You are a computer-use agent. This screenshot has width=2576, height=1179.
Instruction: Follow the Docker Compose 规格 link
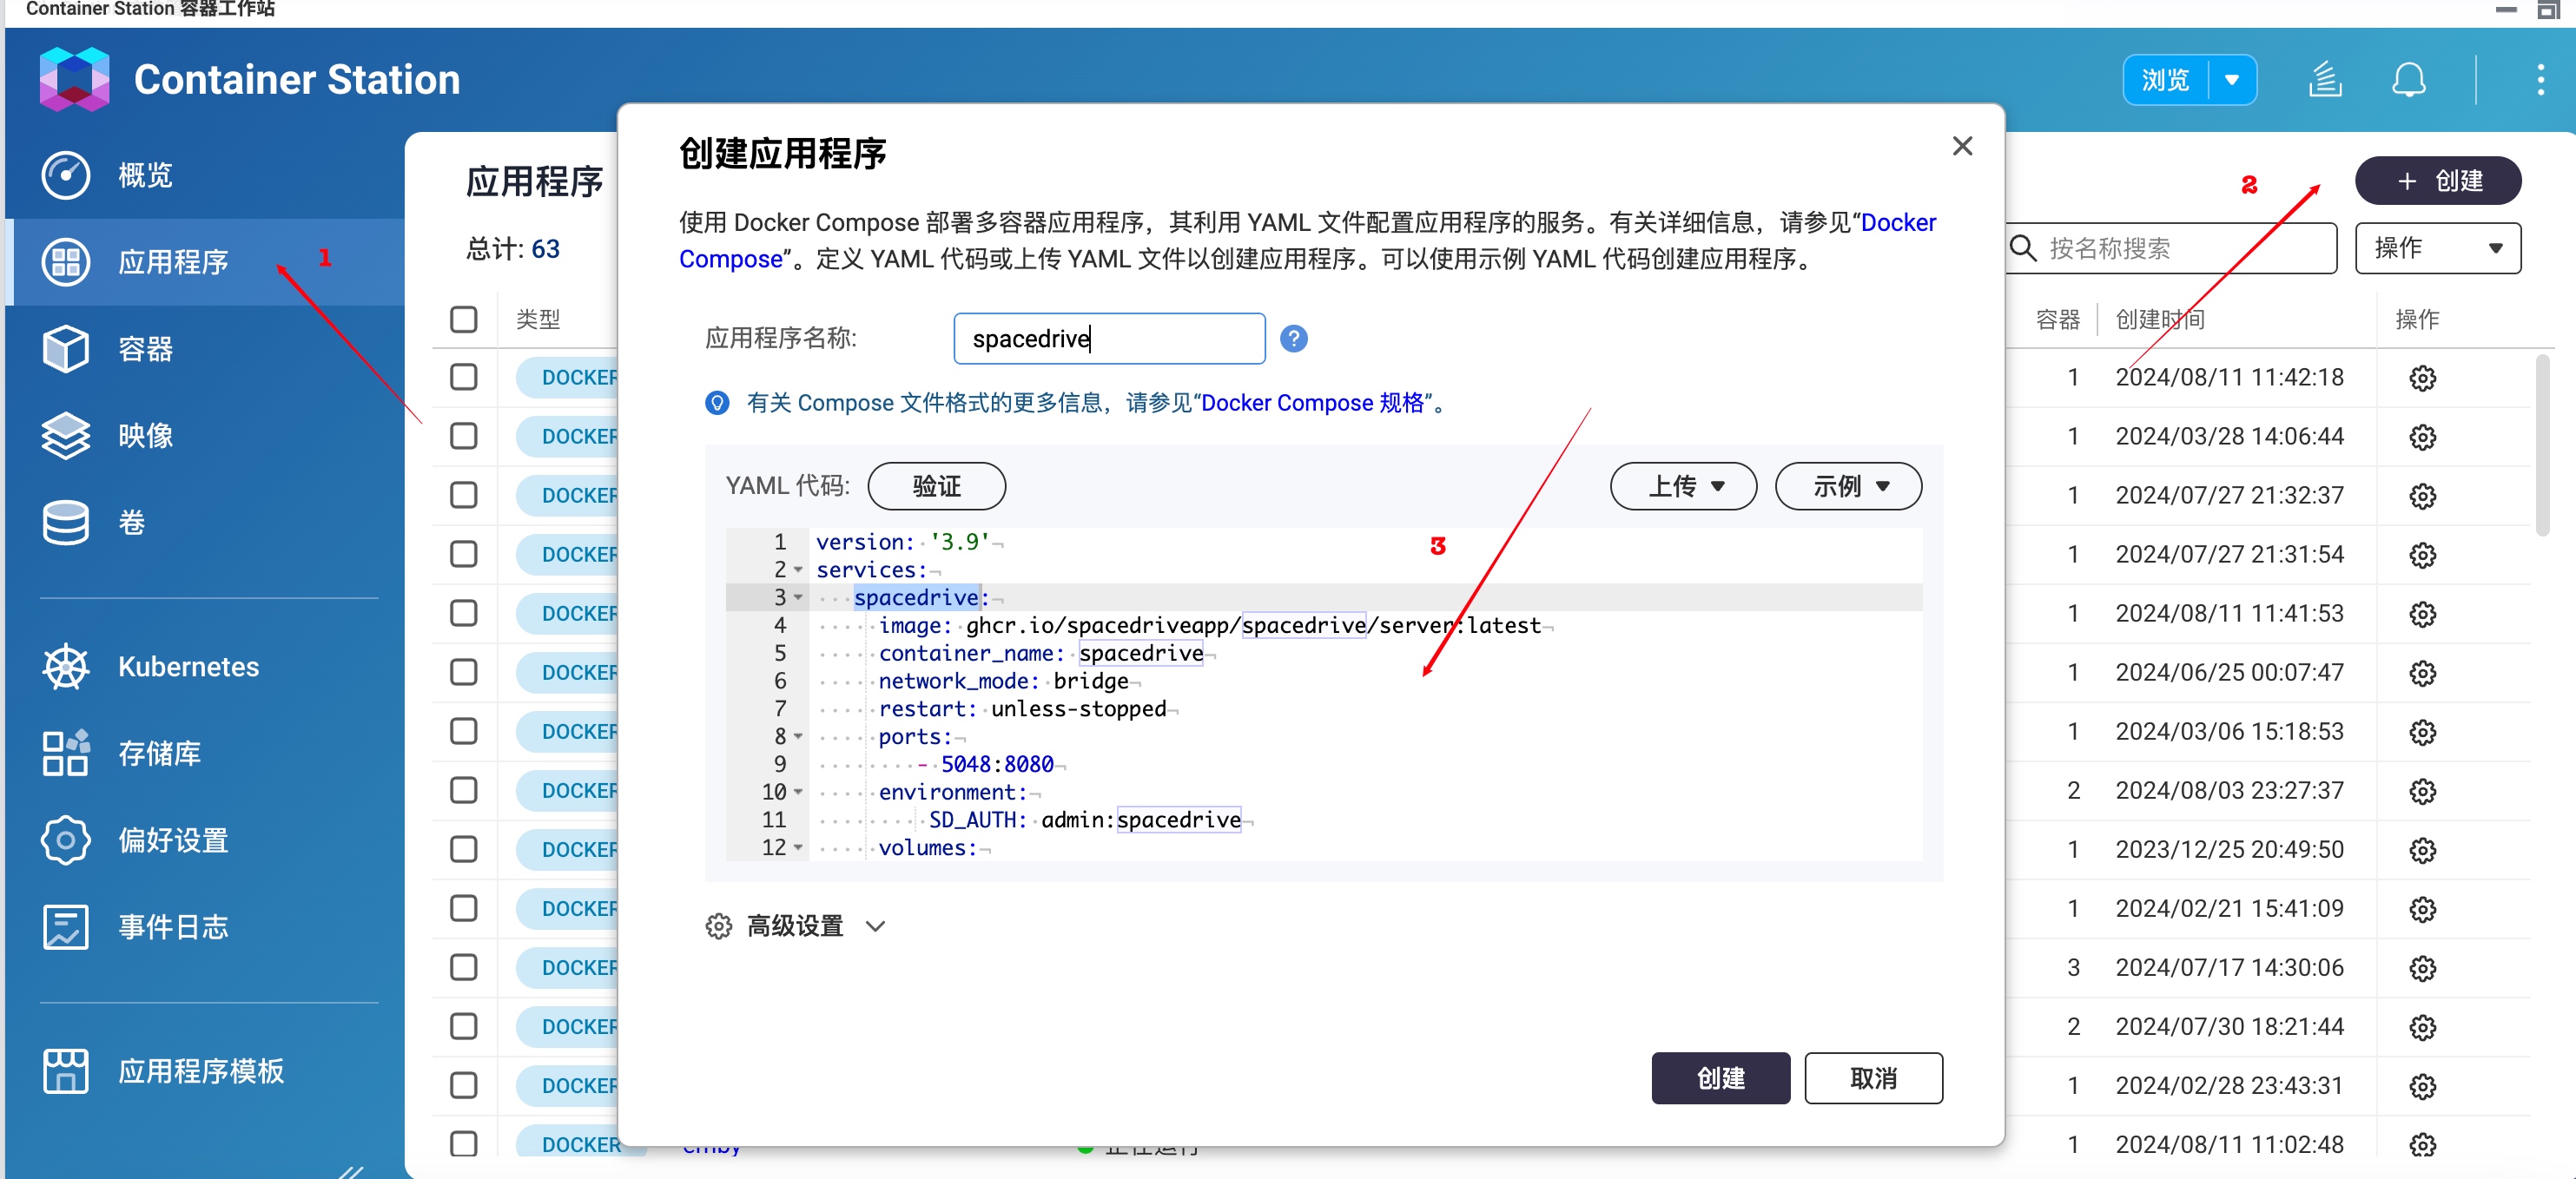point(1312,403)
